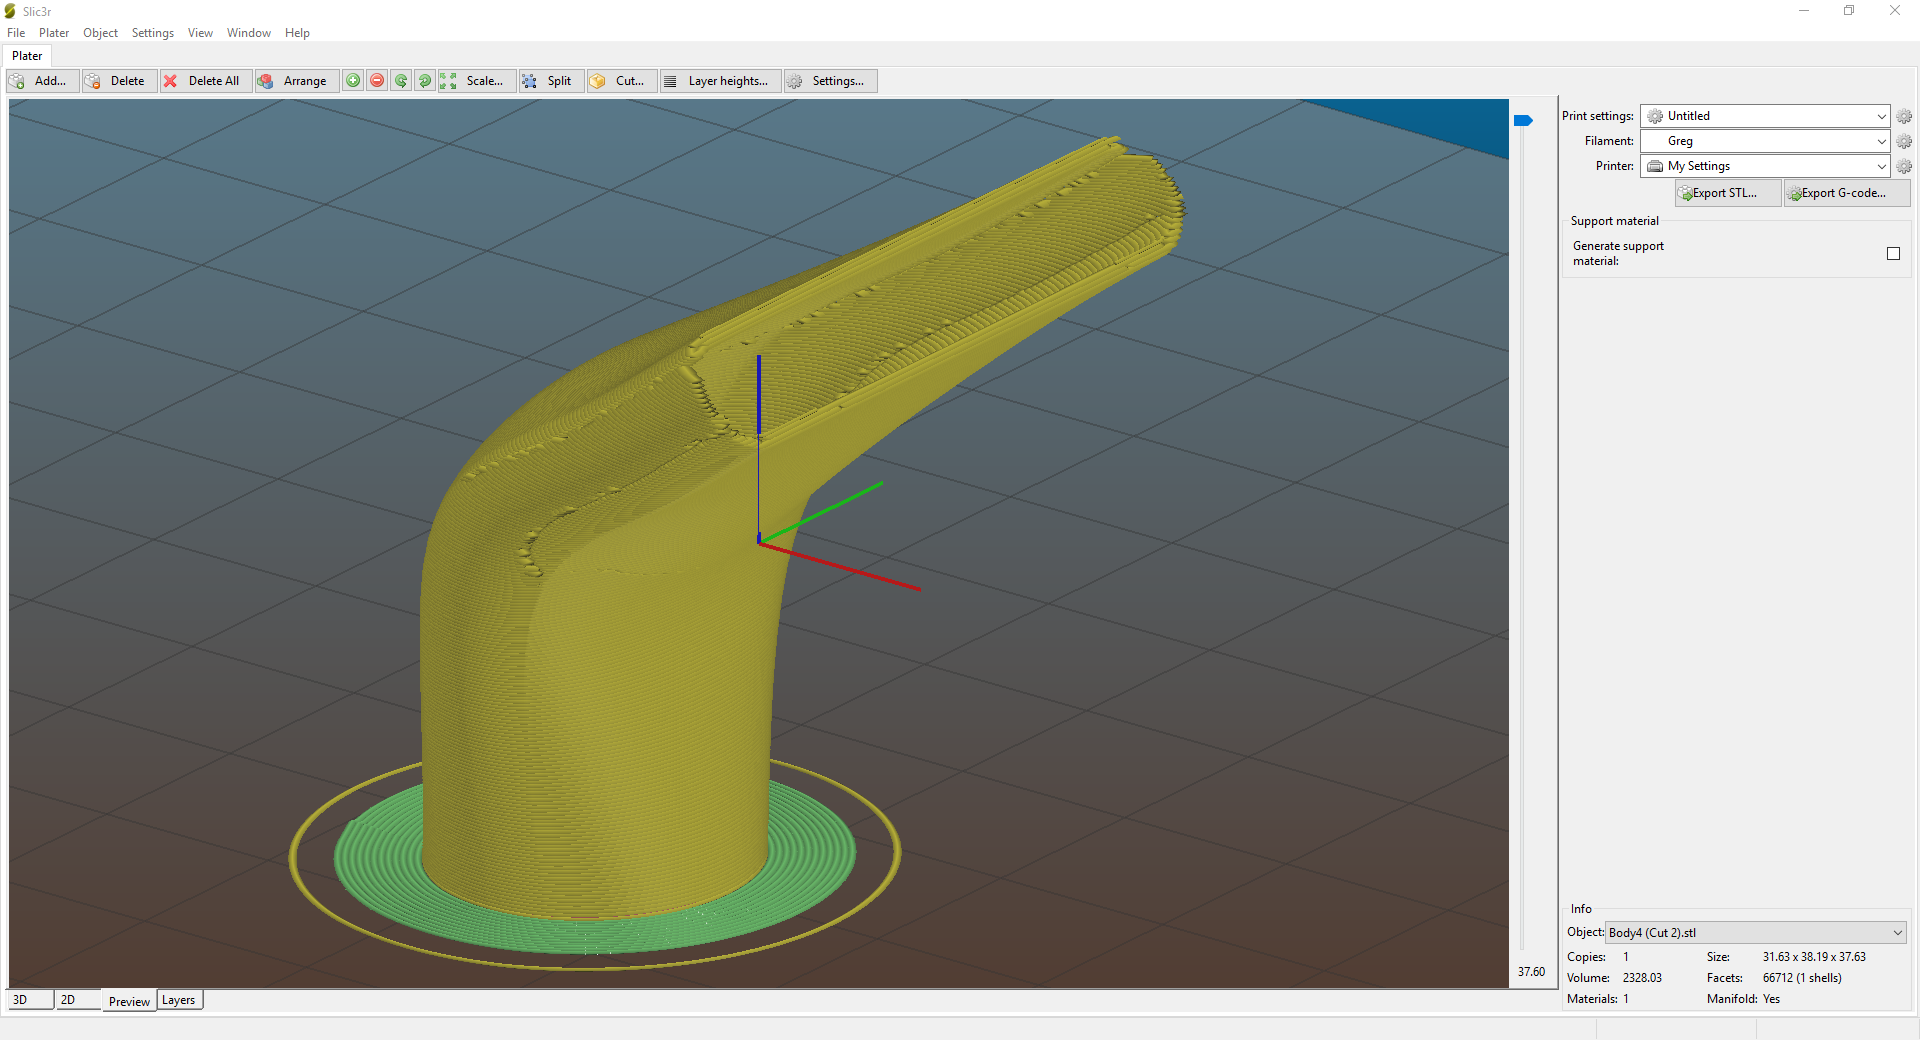The image size is (1920, 1040).
Task: Open Print settings gear icon
Action: point(1904,116)
